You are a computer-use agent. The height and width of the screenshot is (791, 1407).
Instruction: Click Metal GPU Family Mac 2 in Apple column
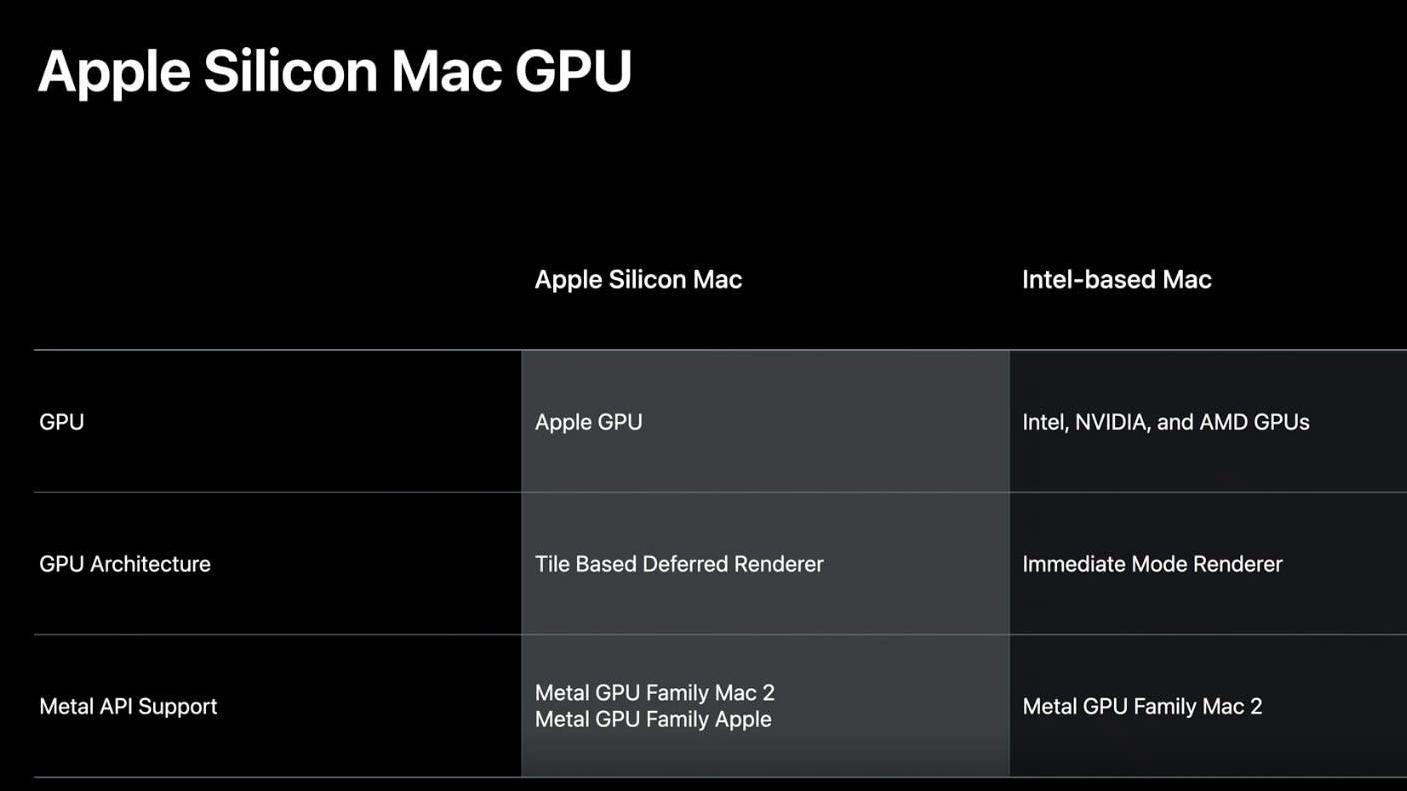(655, 692)
